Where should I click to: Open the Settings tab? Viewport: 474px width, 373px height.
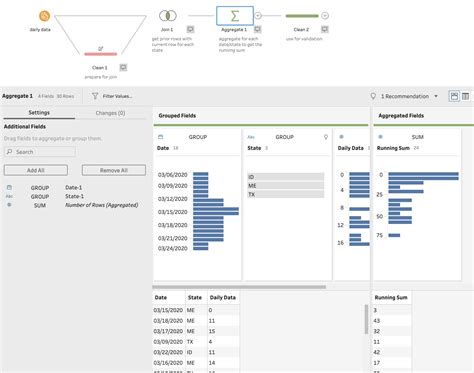(39, 113)
